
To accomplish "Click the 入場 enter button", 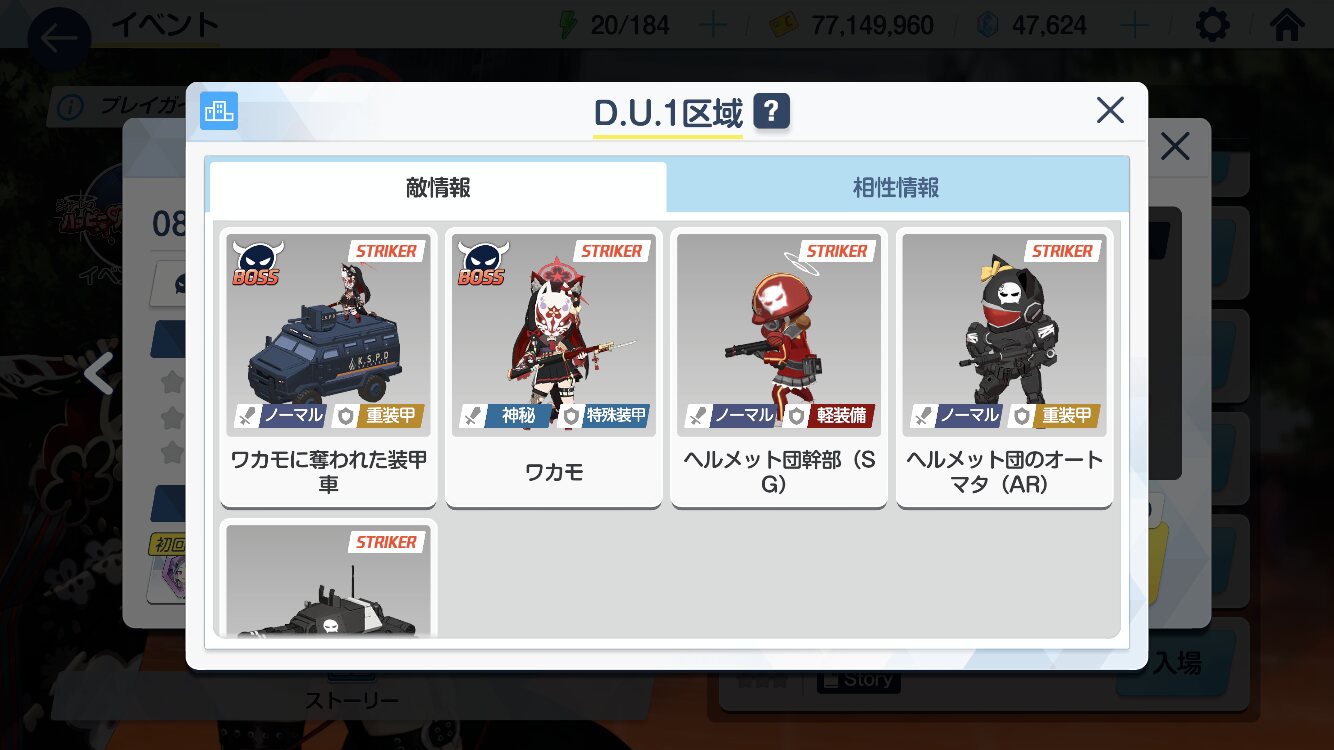I will (x=1178, y=663).
